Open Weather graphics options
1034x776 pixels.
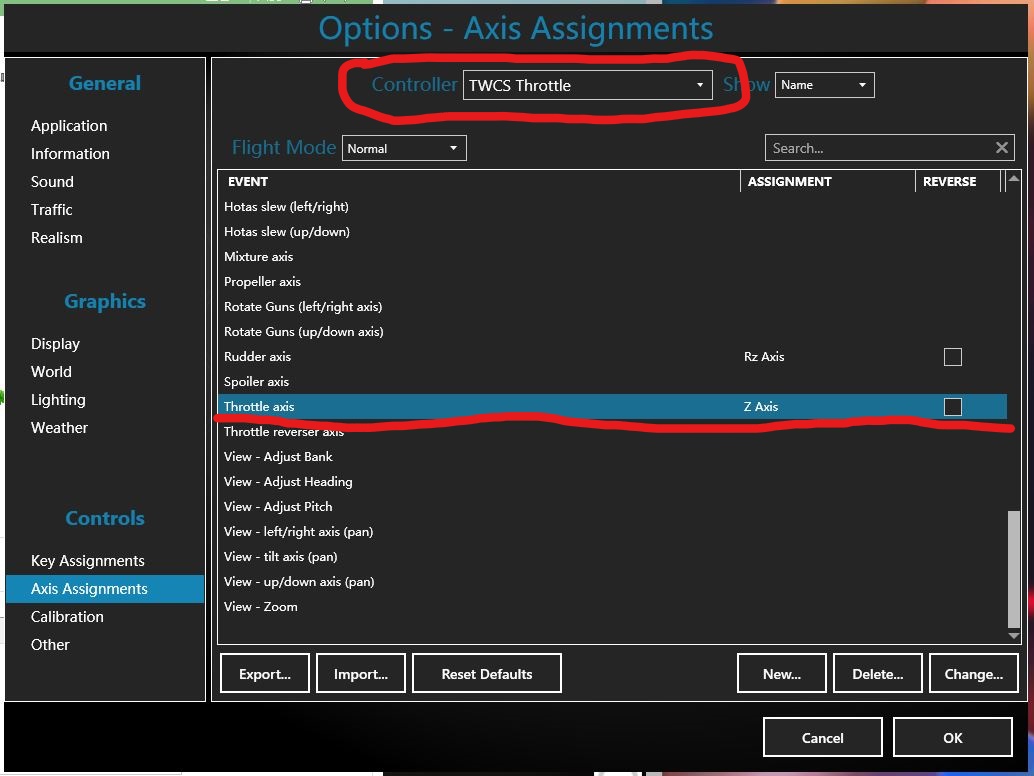tap(59, 428)
